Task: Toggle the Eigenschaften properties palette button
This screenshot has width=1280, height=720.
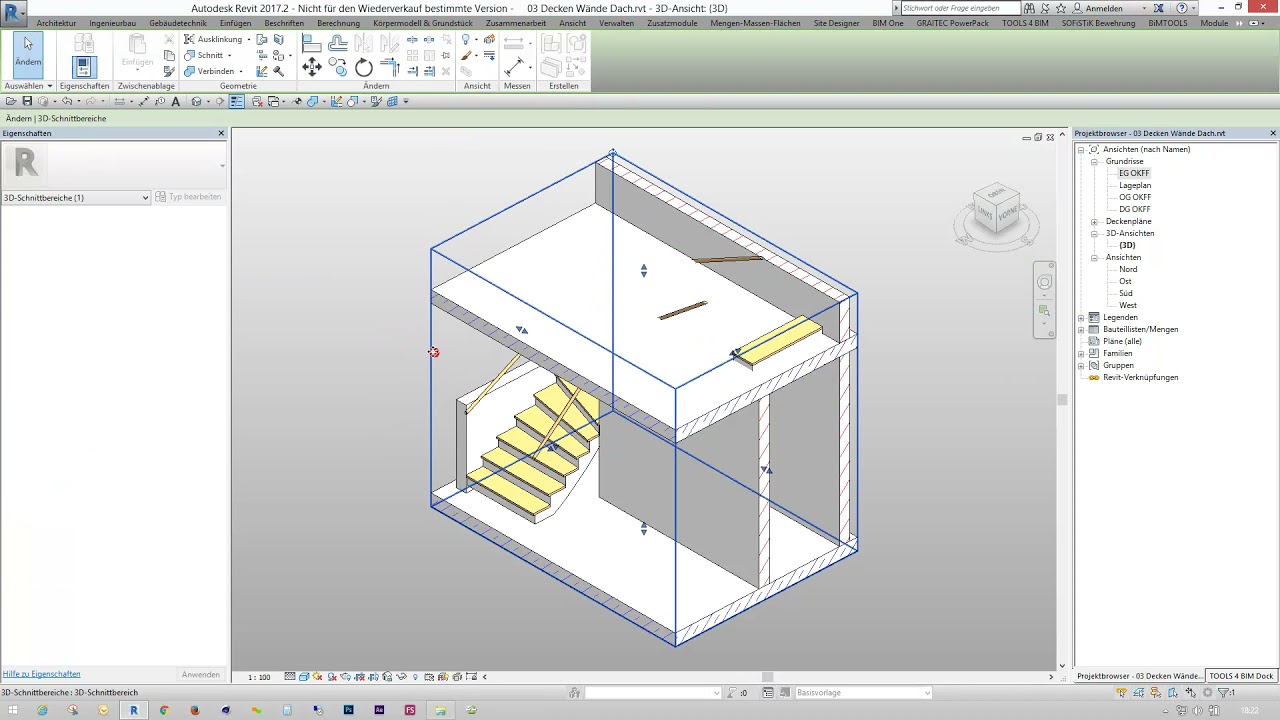Action: point(83,66)
